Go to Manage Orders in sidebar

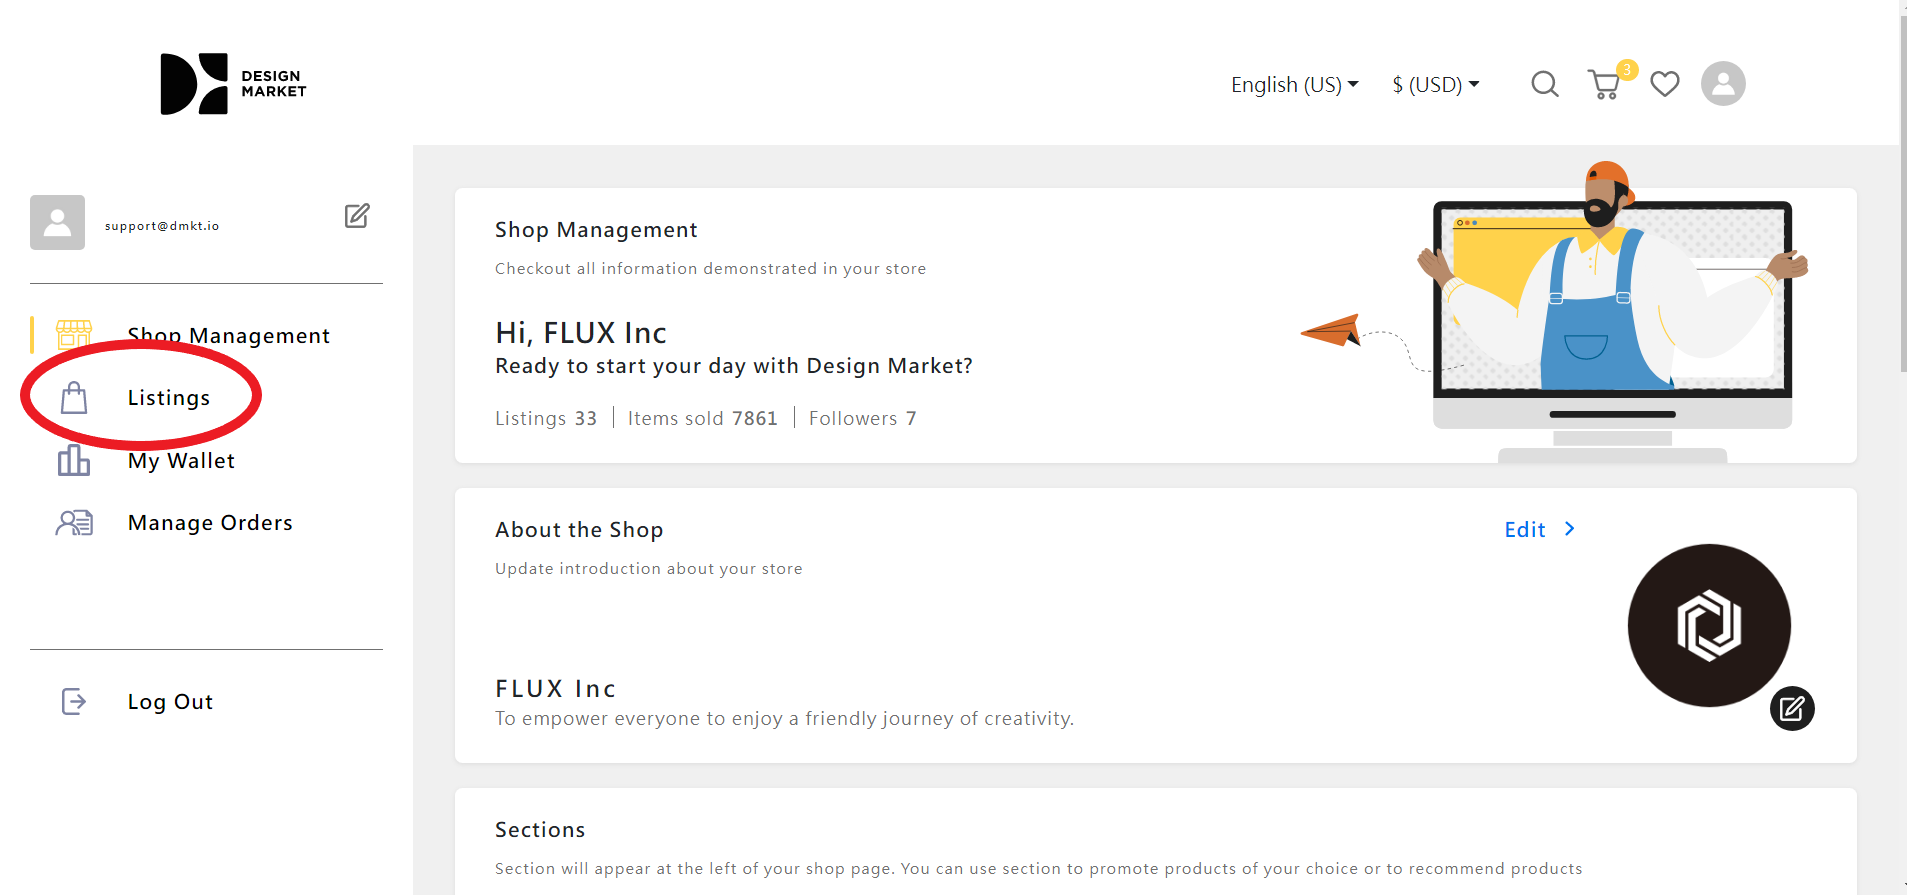point(210,523)
